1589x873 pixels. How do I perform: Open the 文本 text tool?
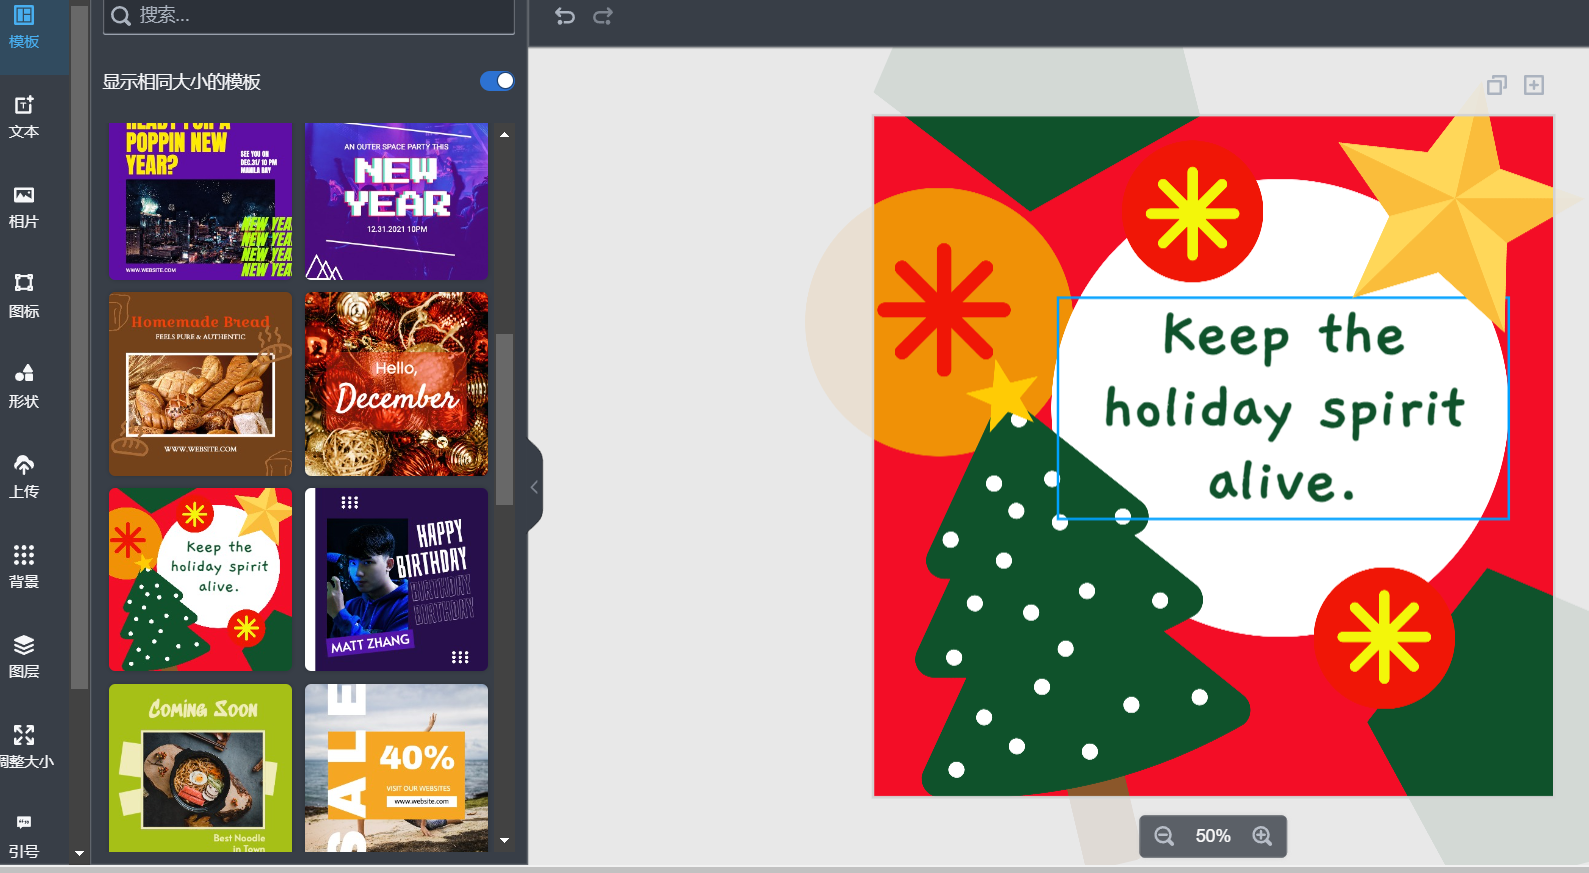24,117
